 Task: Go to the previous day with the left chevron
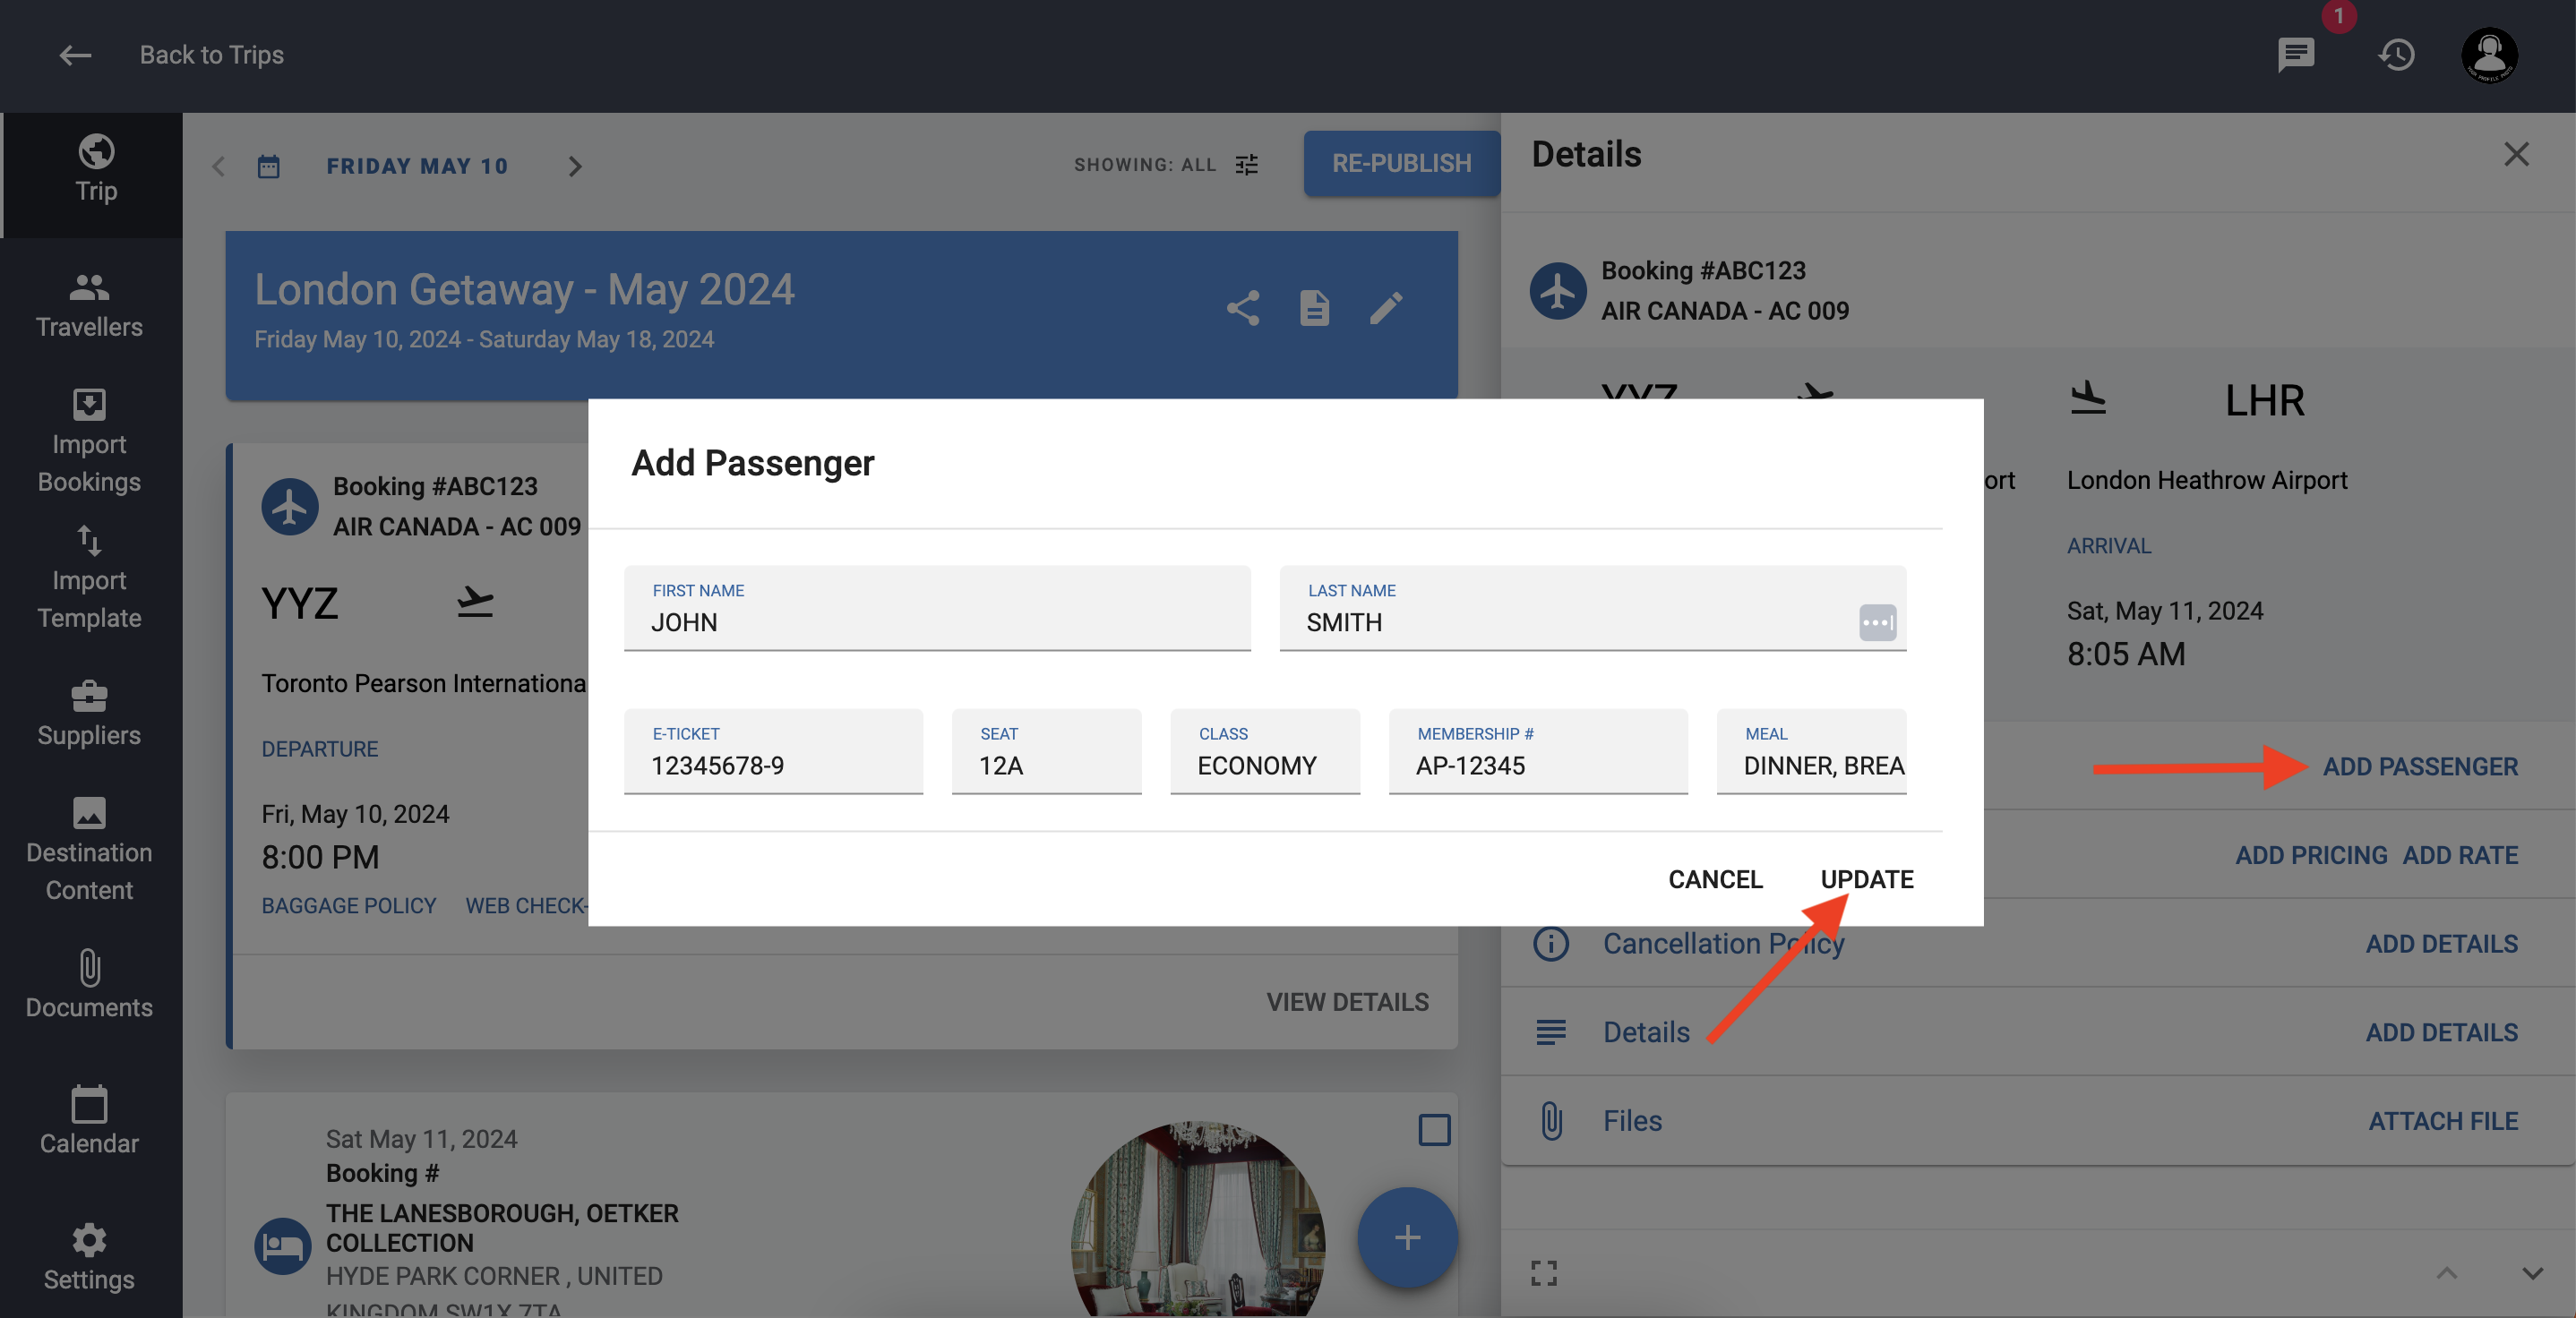(219, 166)
